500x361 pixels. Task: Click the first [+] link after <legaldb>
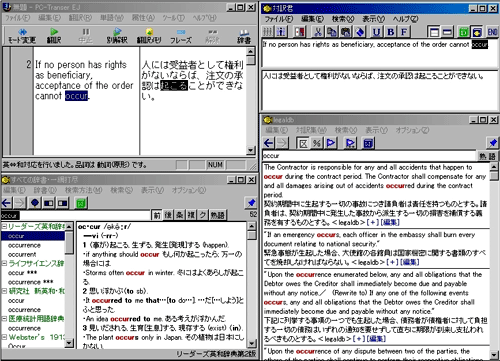373,222
